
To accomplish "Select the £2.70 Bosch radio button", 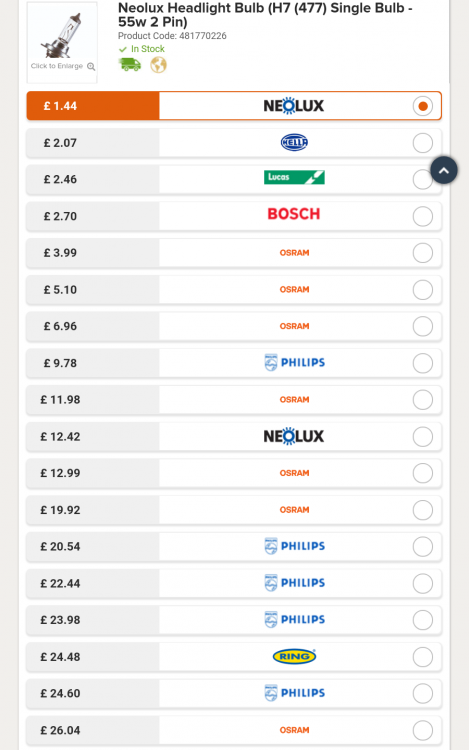I will (x=423, y=216).
